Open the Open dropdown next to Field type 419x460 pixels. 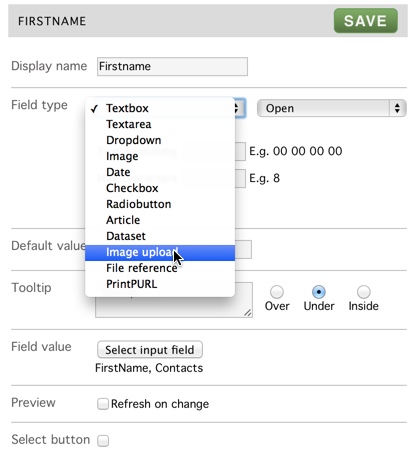click(x=332, y=108)
